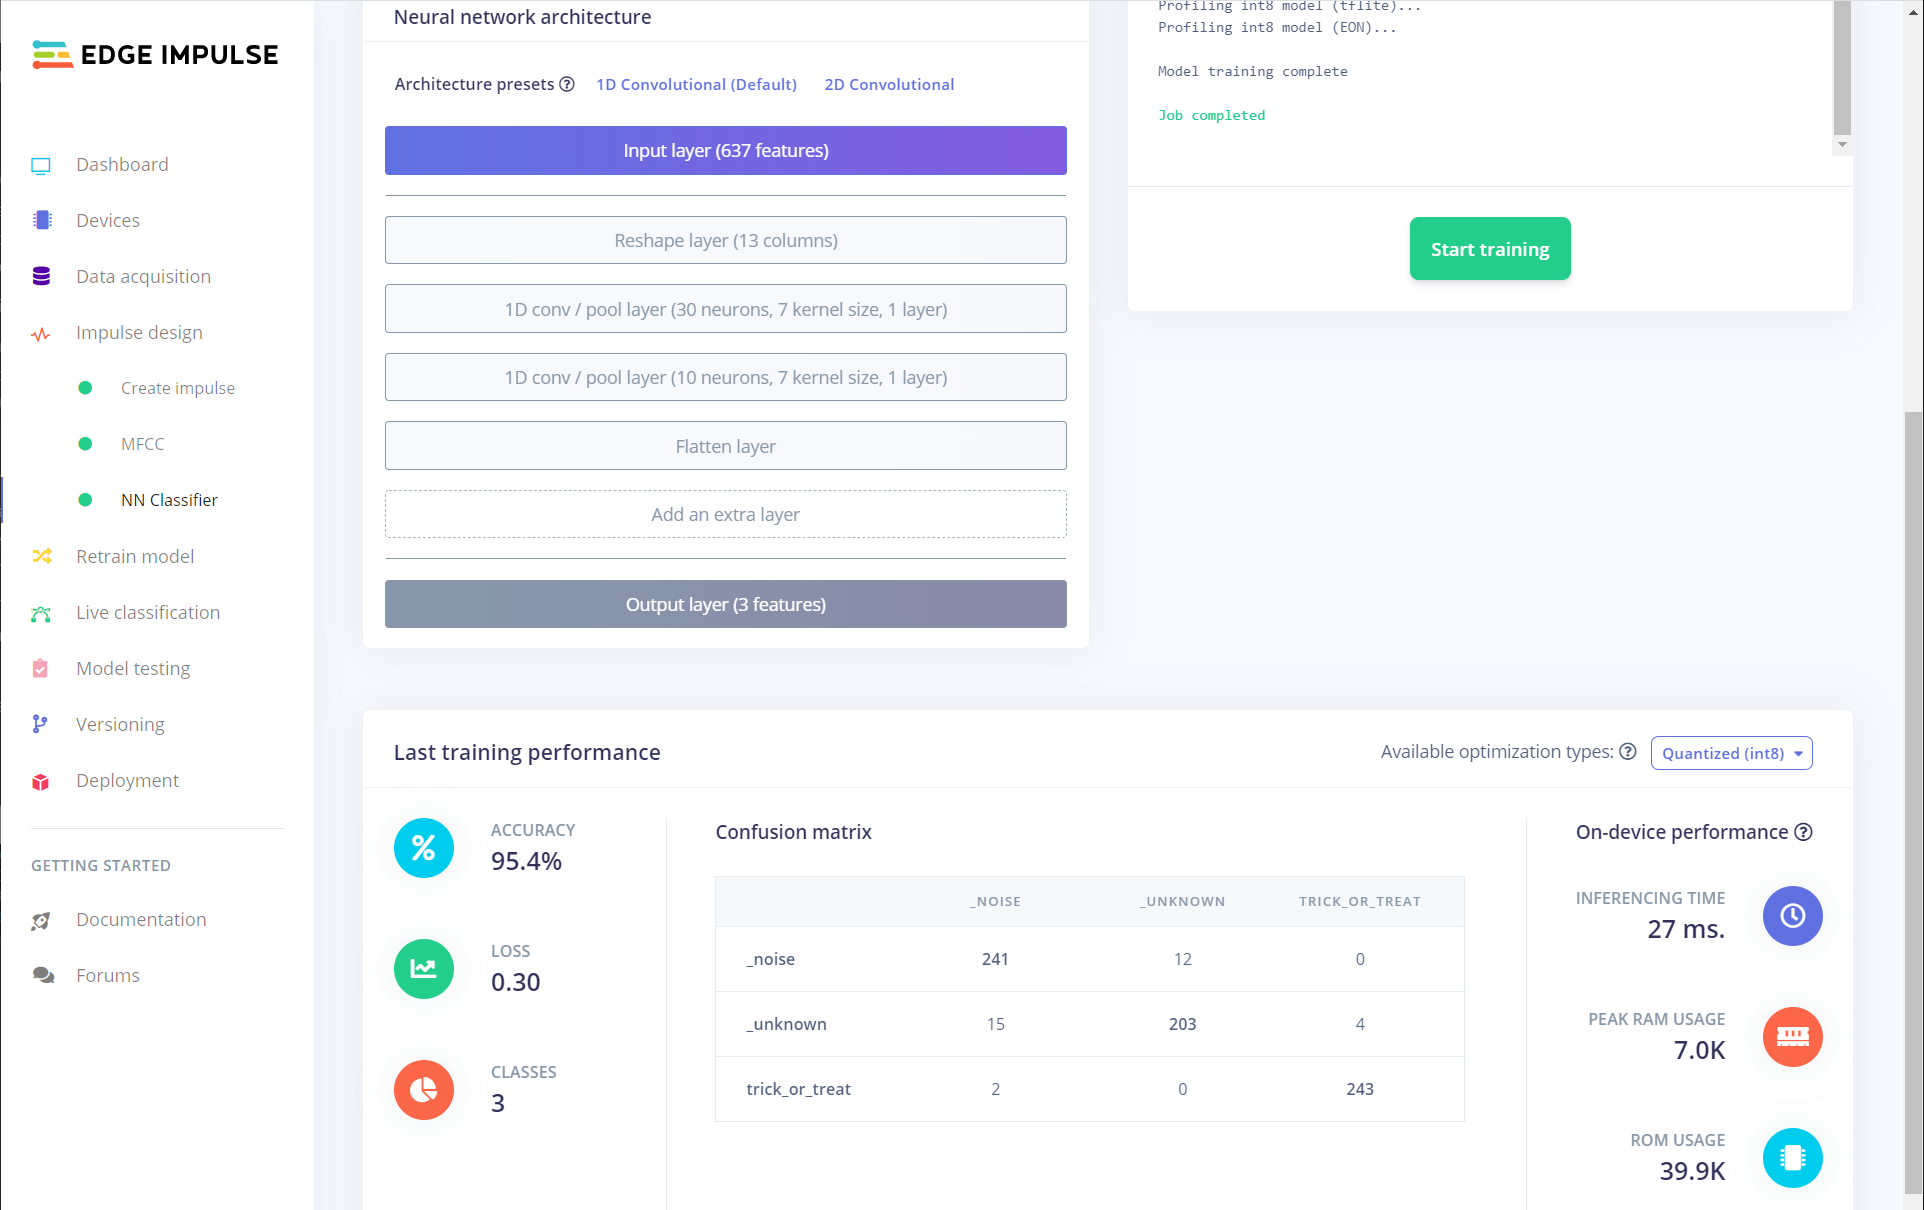Click the Retrain model shuffle icon
Image resolution: width=1924 pixels, height=1210 pixels.
[x=41, y=556]
